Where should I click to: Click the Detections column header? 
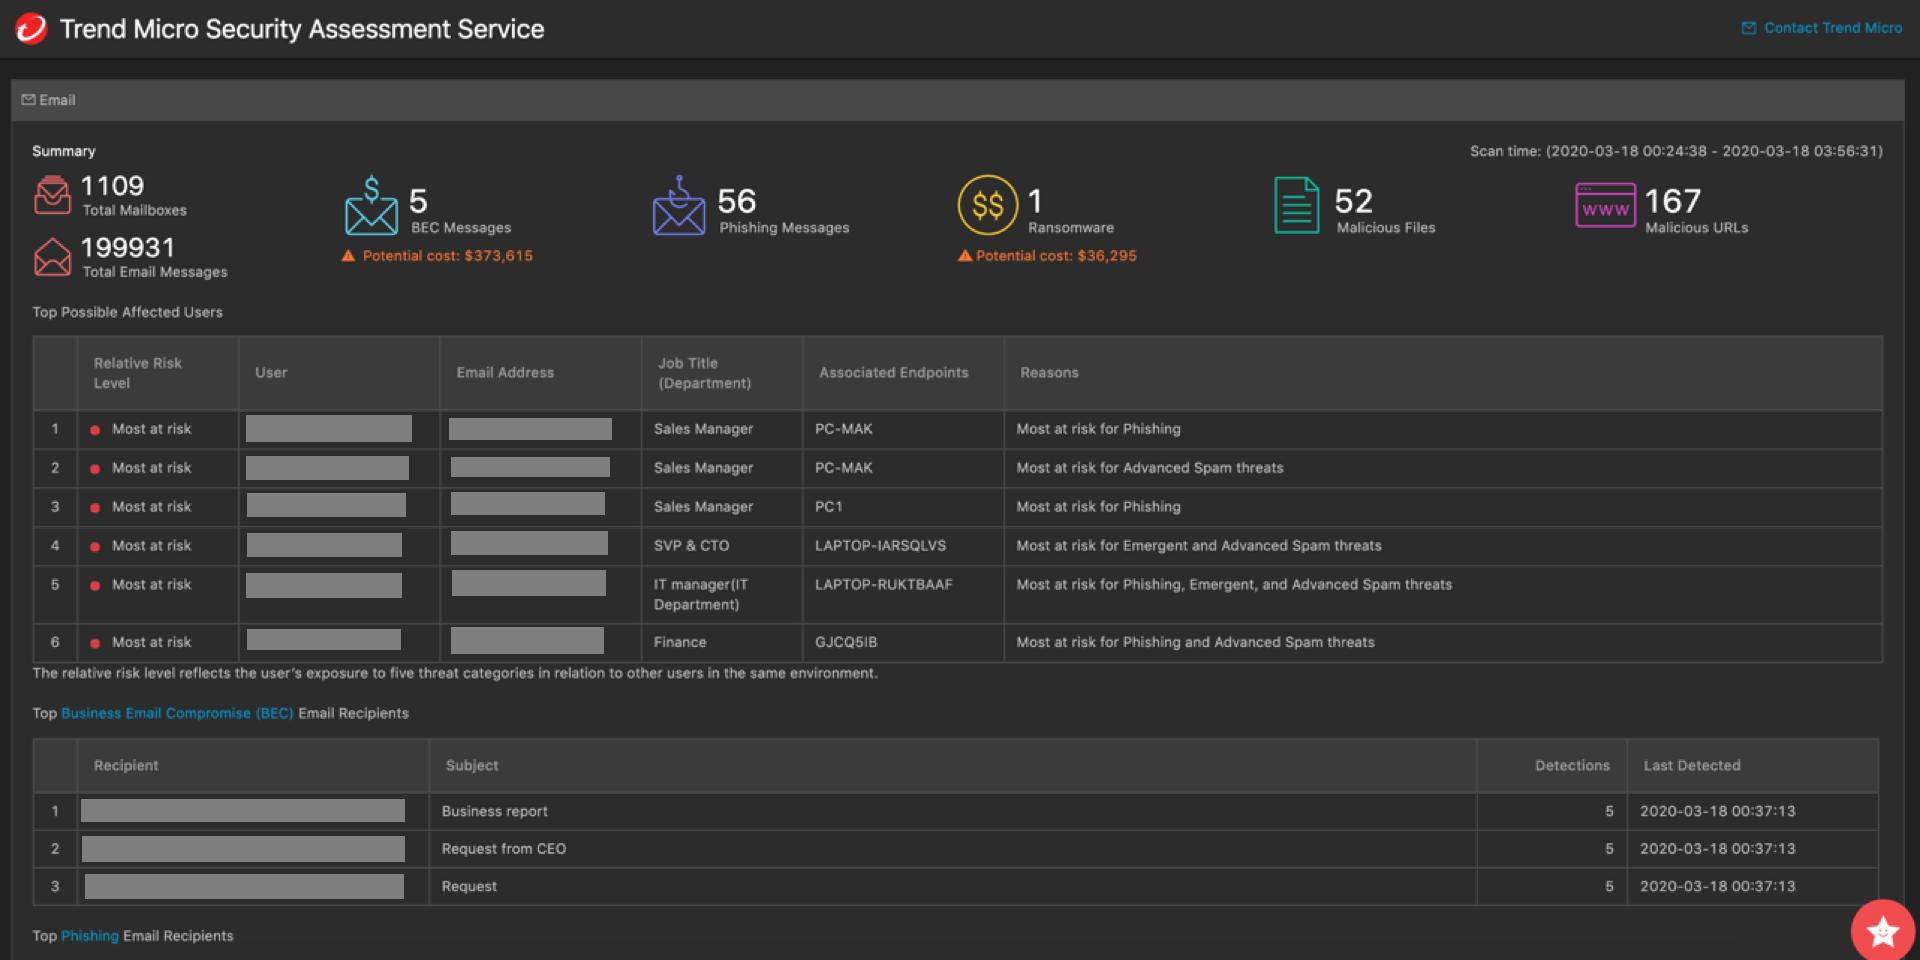click(x=1572, y=766)
